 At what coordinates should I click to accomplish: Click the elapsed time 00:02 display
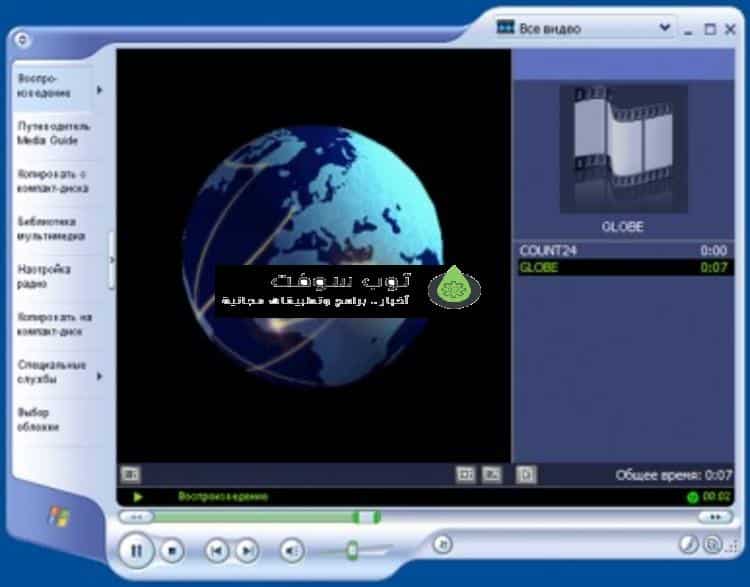[x=717, y=497]
